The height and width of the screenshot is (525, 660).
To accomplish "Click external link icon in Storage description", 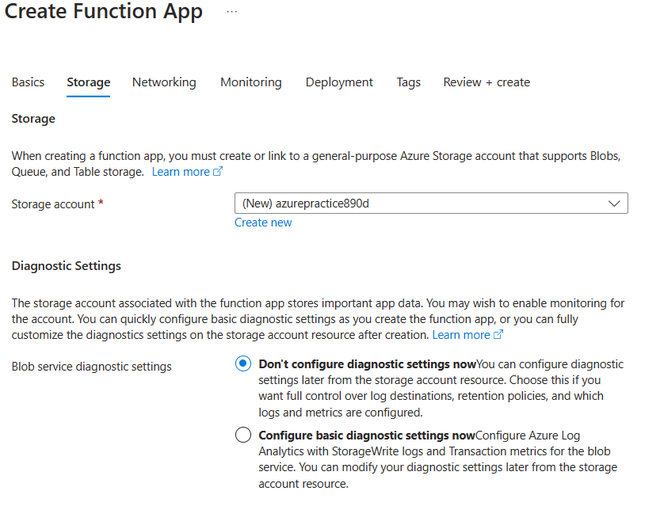I will (218, 172).
